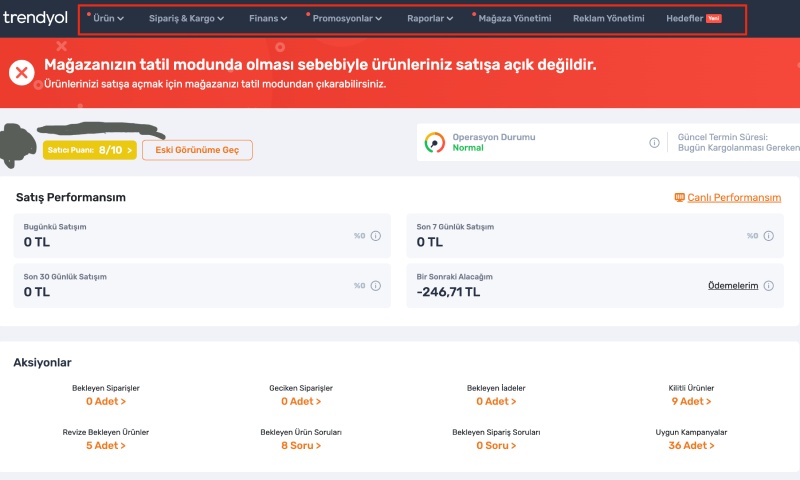Open Bekleyen Ürün Soruları 8 Soru

coord(301,445)
